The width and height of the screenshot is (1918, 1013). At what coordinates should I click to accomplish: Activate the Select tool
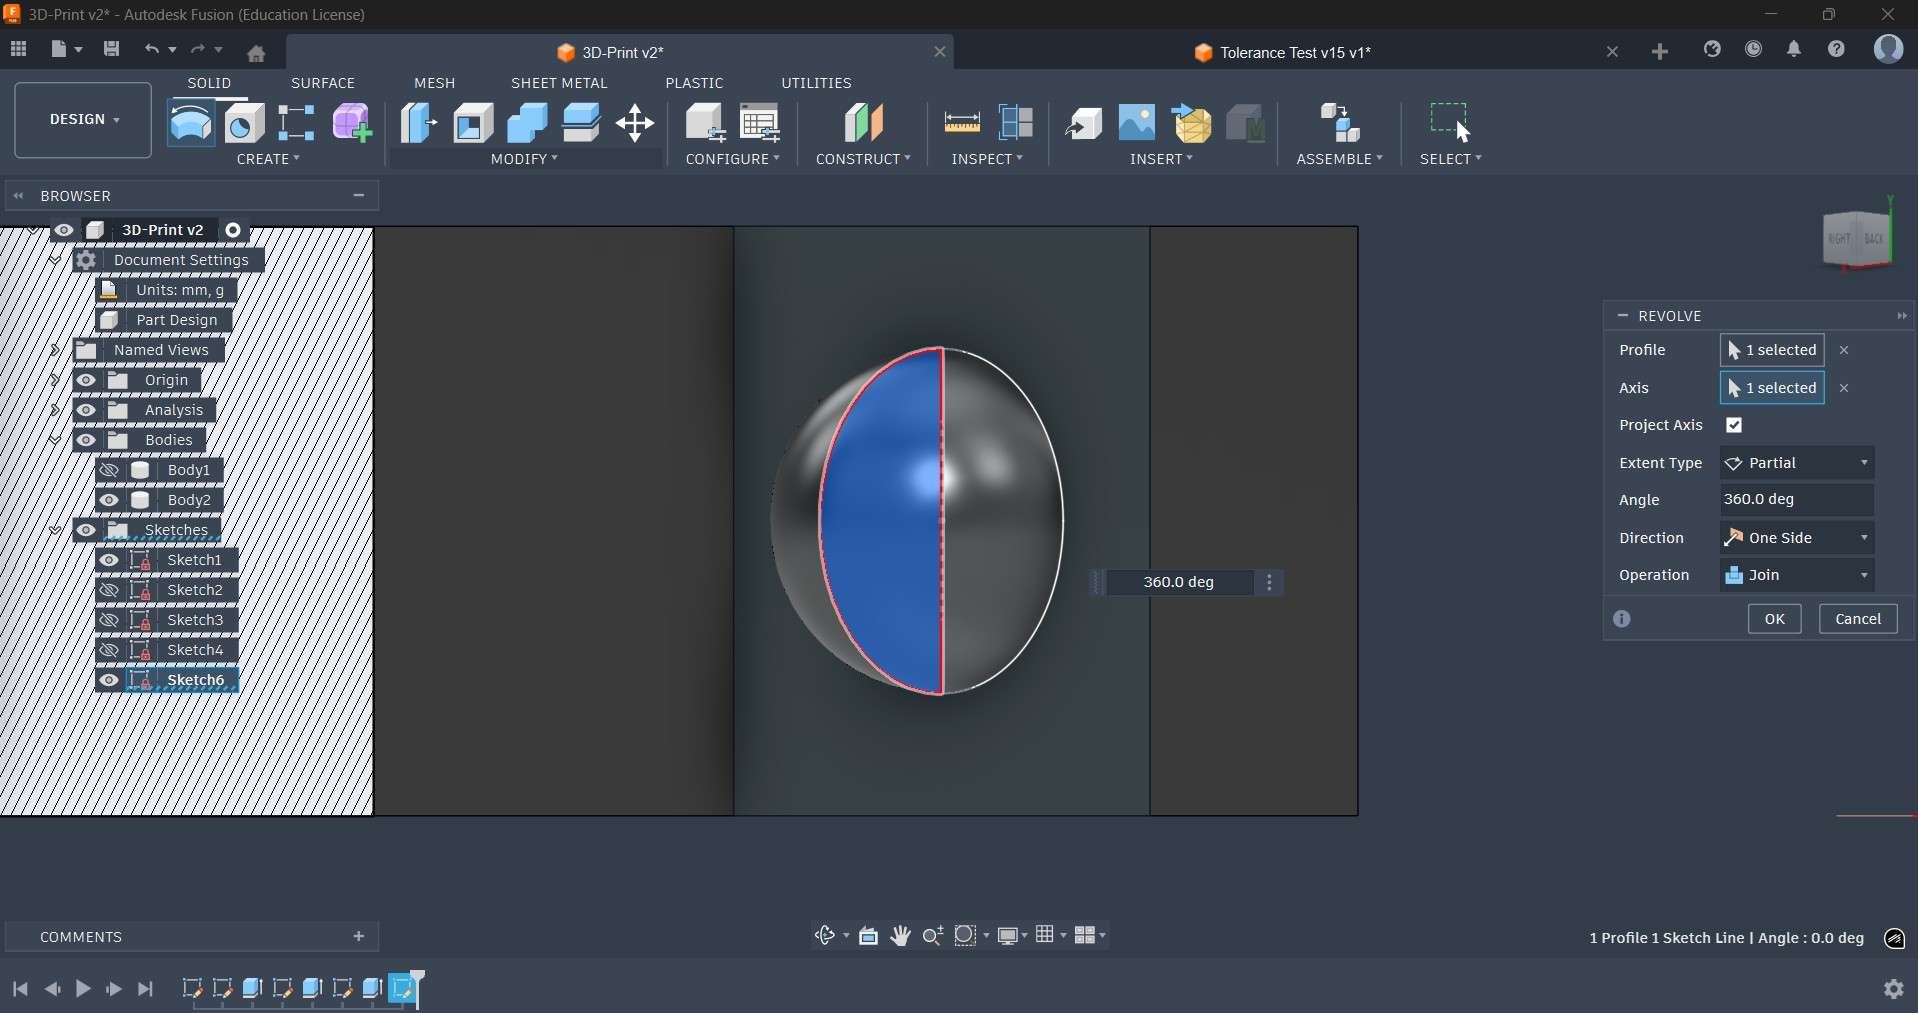tap(1450, 122)
